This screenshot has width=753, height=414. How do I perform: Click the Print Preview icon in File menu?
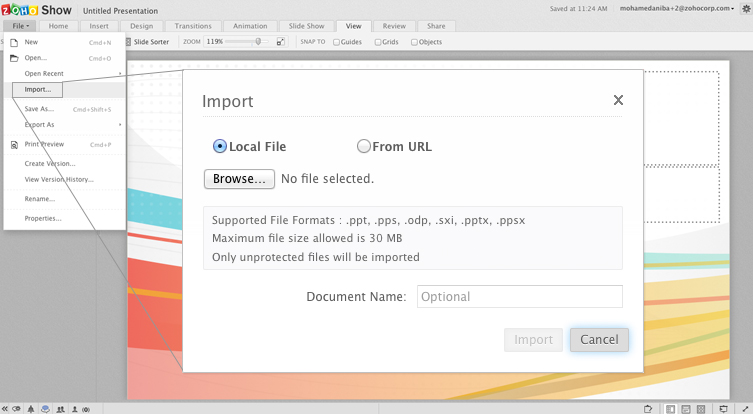[14, 144]
